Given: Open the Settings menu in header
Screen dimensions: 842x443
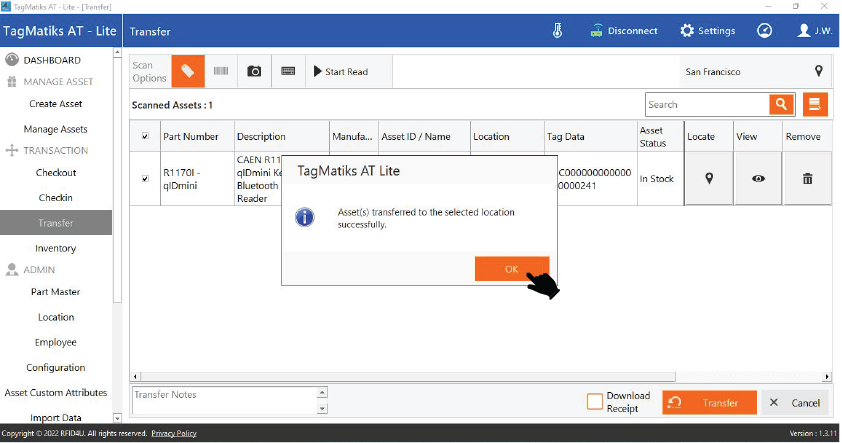Looking at the screenshot, I should pos(707,31).
